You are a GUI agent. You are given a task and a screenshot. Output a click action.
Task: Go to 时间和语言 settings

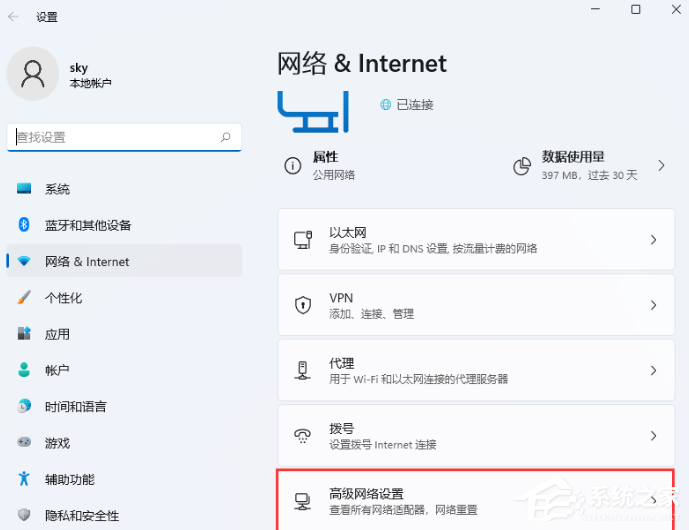[75, 407]
